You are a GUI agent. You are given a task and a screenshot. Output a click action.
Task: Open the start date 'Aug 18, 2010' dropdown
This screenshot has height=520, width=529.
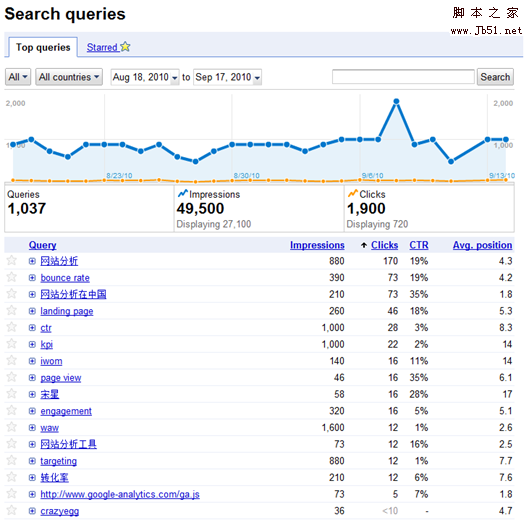coord(145,77)
